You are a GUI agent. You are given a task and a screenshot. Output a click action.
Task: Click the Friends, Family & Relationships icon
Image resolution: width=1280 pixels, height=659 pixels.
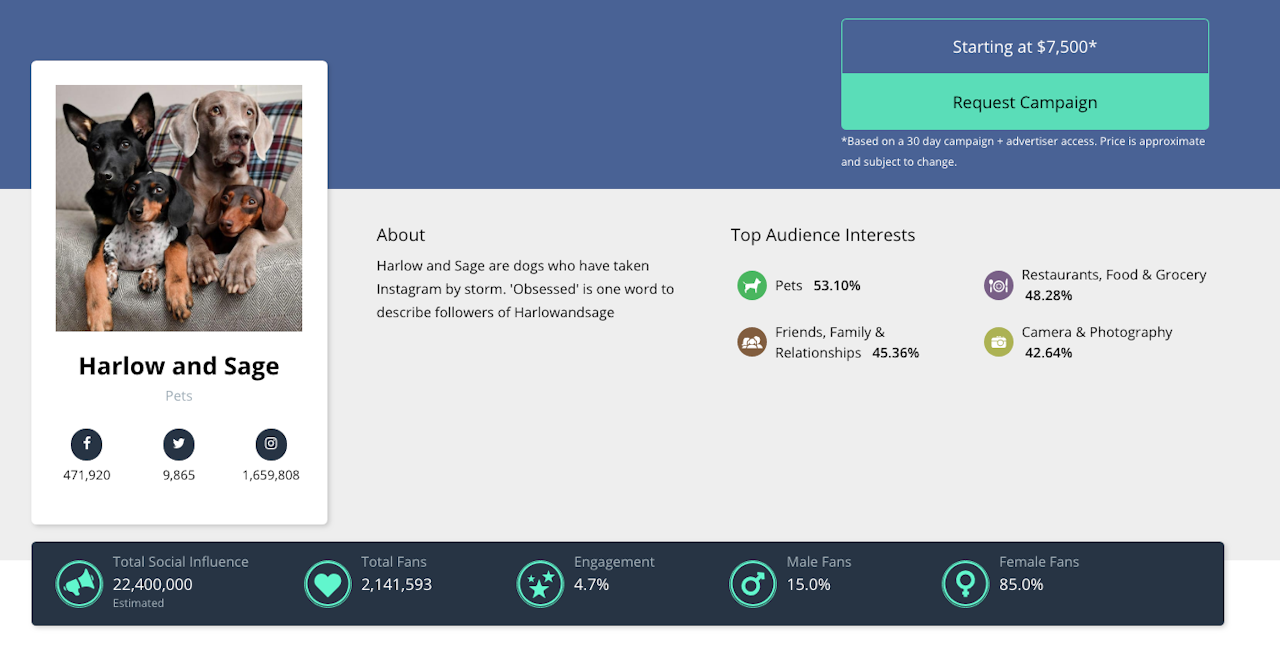coord(752,343)
